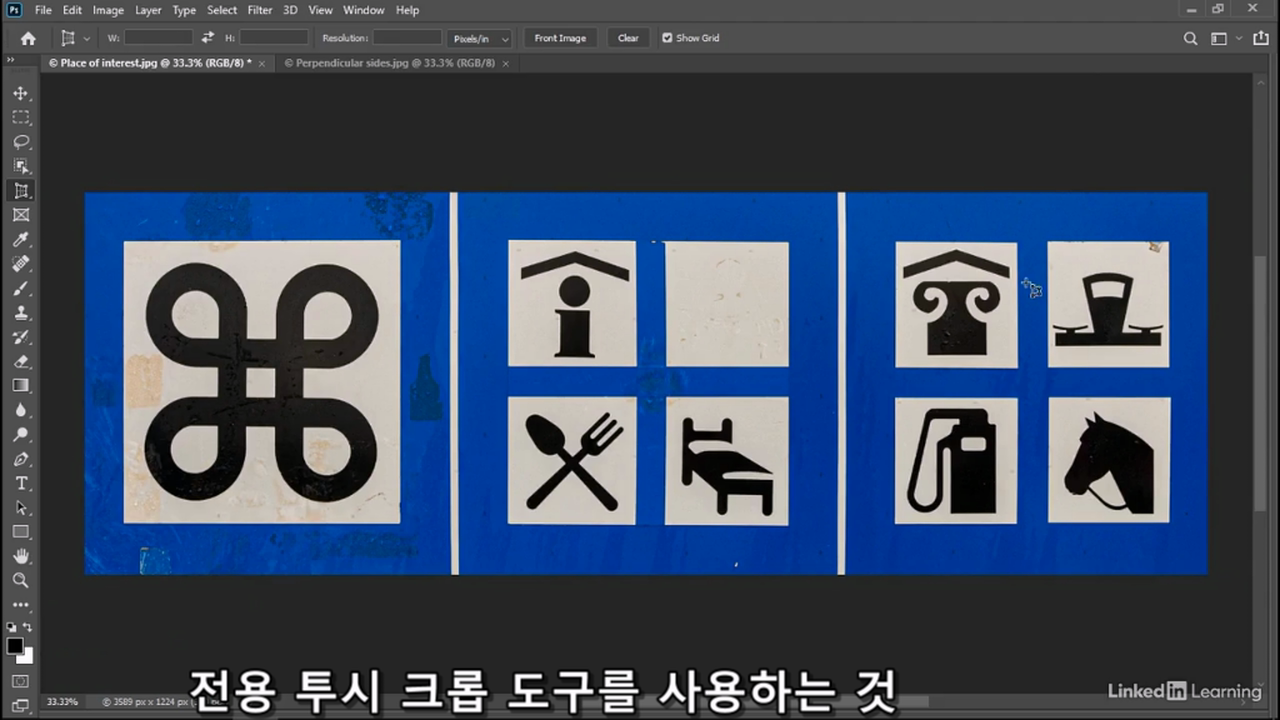Select the Spot Healing Brush tool
The width and height of the screenshot is (1280, 720).
[21, 264]
